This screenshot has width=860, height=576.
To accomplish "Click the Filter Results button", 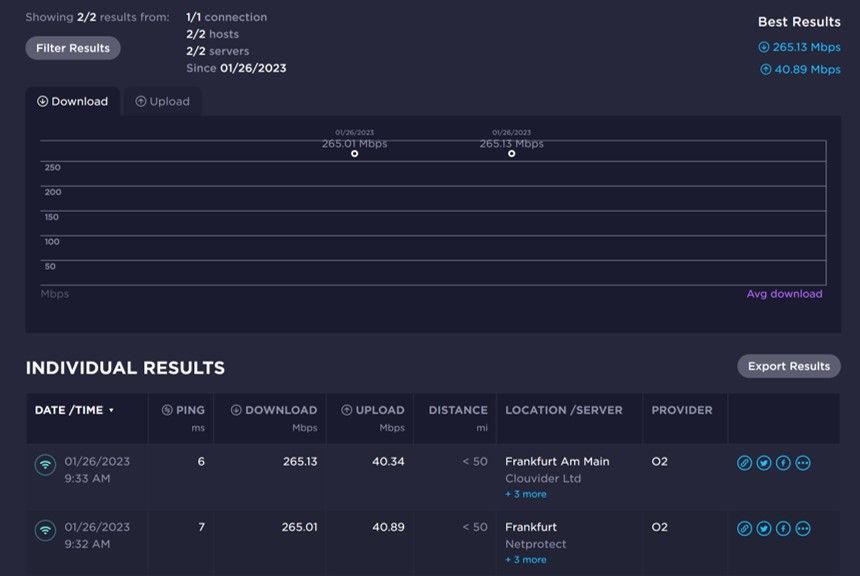I will click(71, 47).
